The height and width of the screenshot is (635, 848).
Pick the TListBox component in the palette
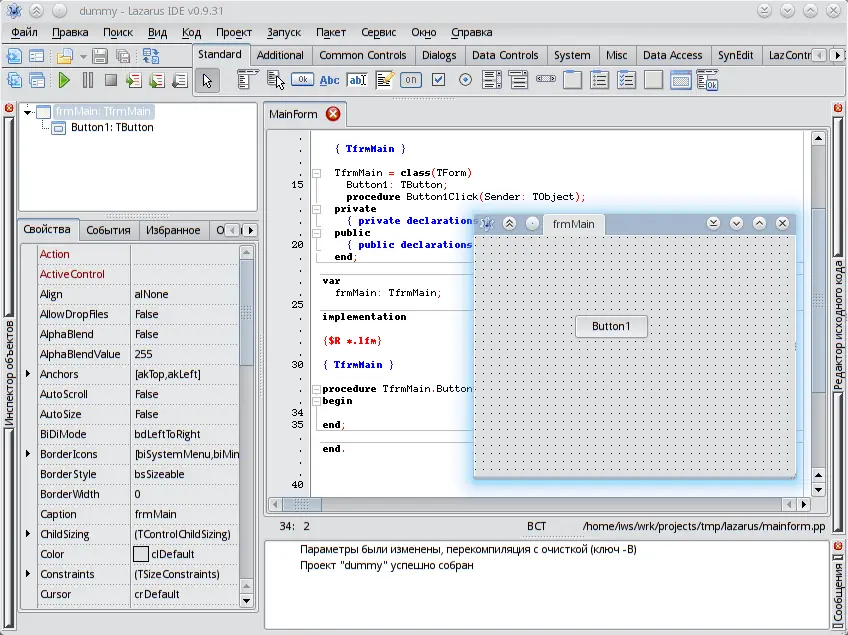point(492,80)
